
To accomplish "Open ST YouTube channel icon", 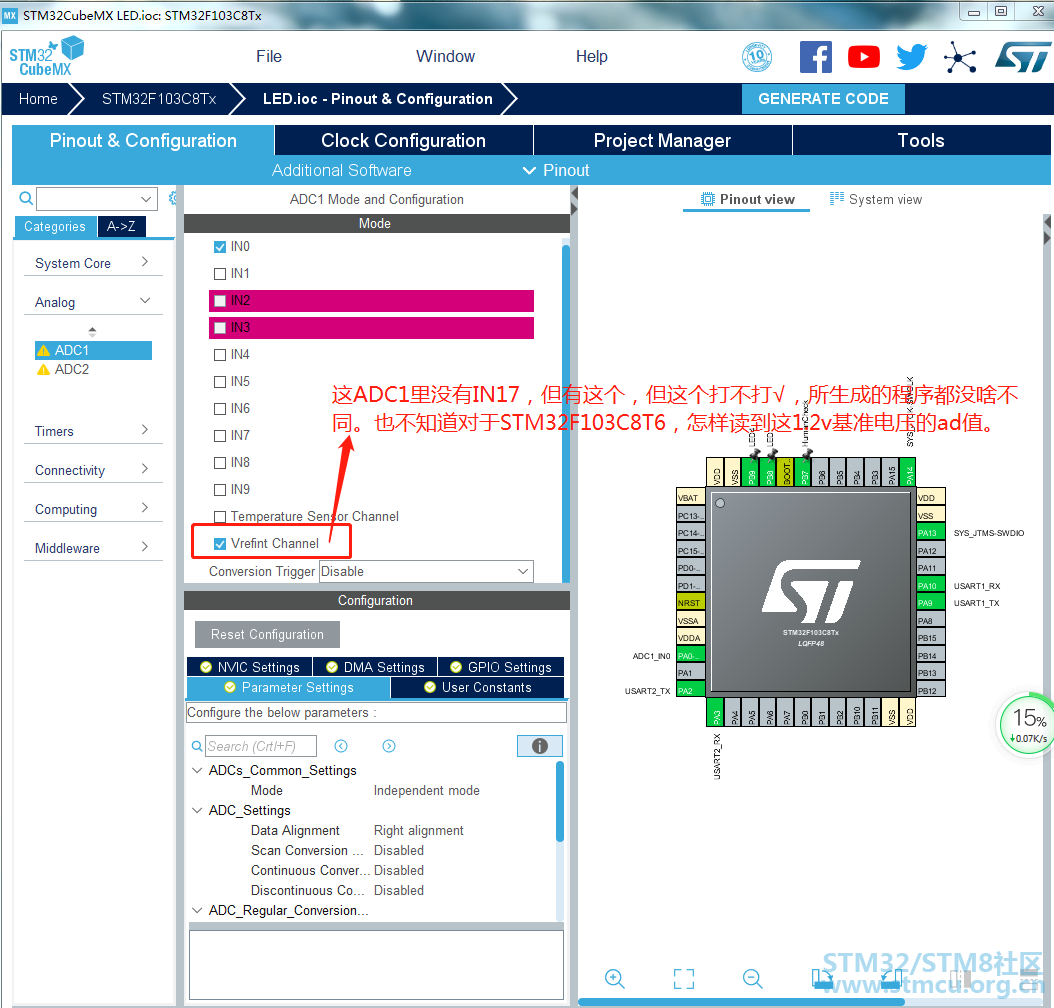I will tap(864, 57).
